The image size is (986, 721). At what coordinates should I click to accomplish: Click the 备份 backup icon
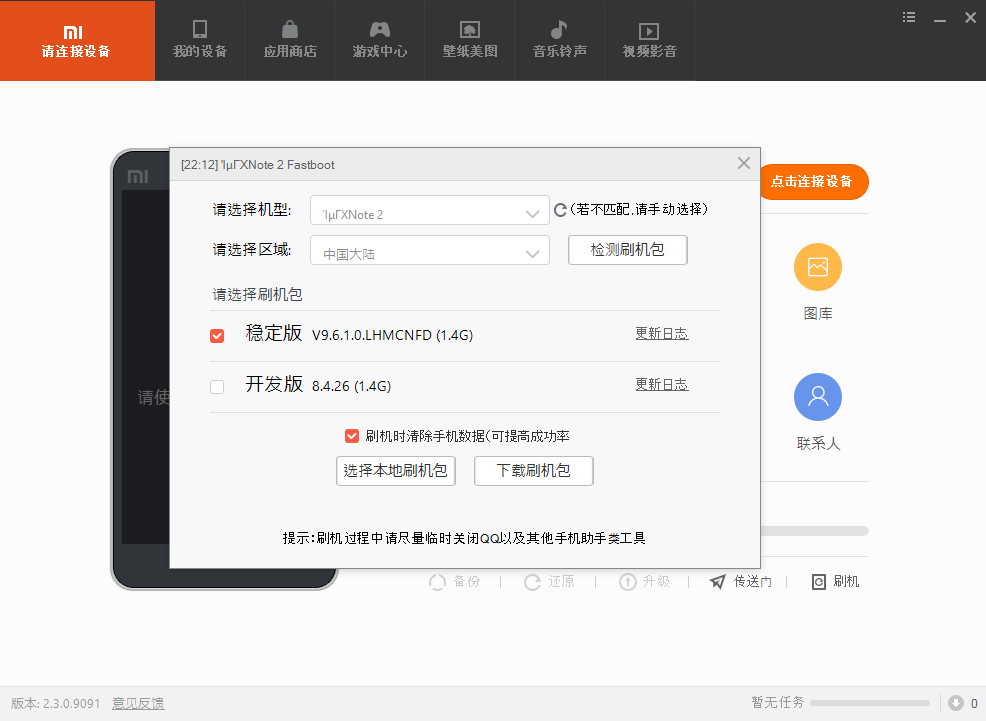coord(437,582)
